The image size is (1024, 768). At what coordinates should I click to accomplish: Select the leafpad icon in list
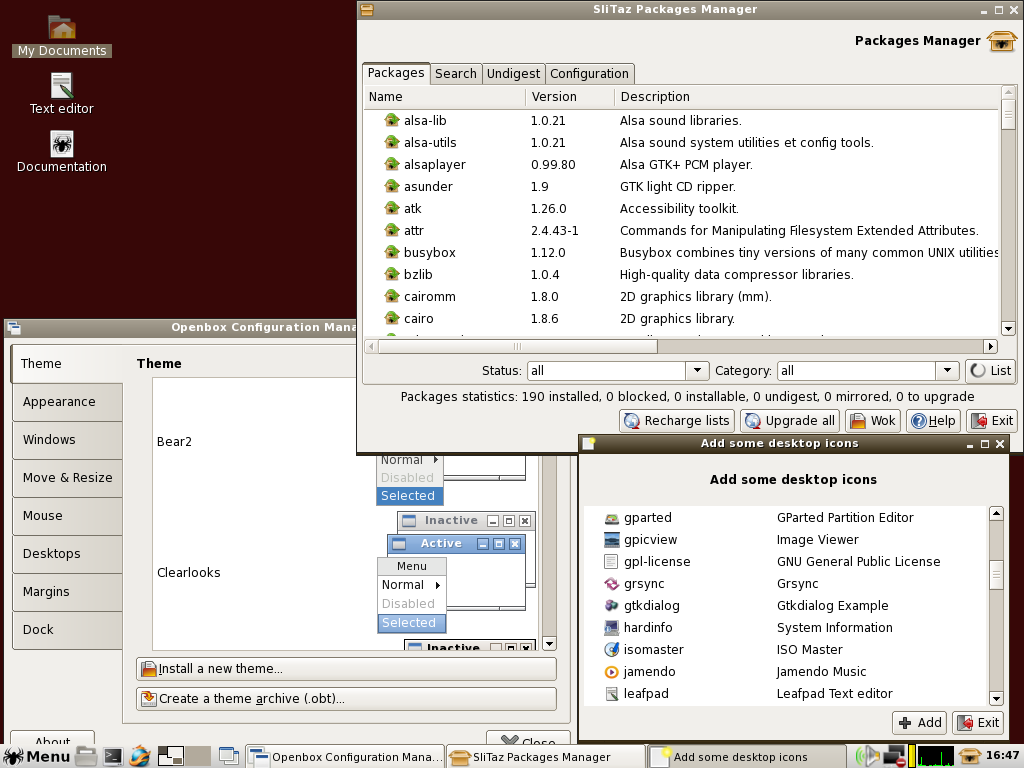click(x=611, y=694)
